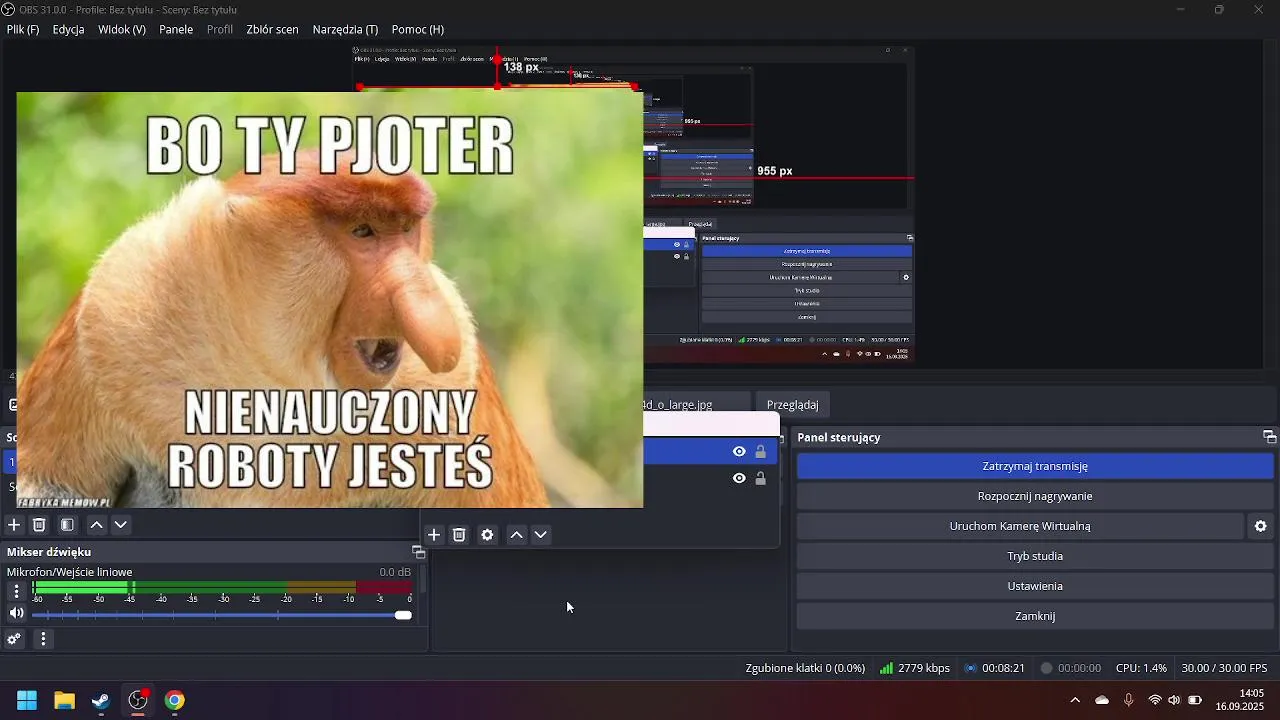The width and height of the screenshot is (1280, 720).
Task: Click Zatrzymaj transmisję button
Action: [1035, 466]
